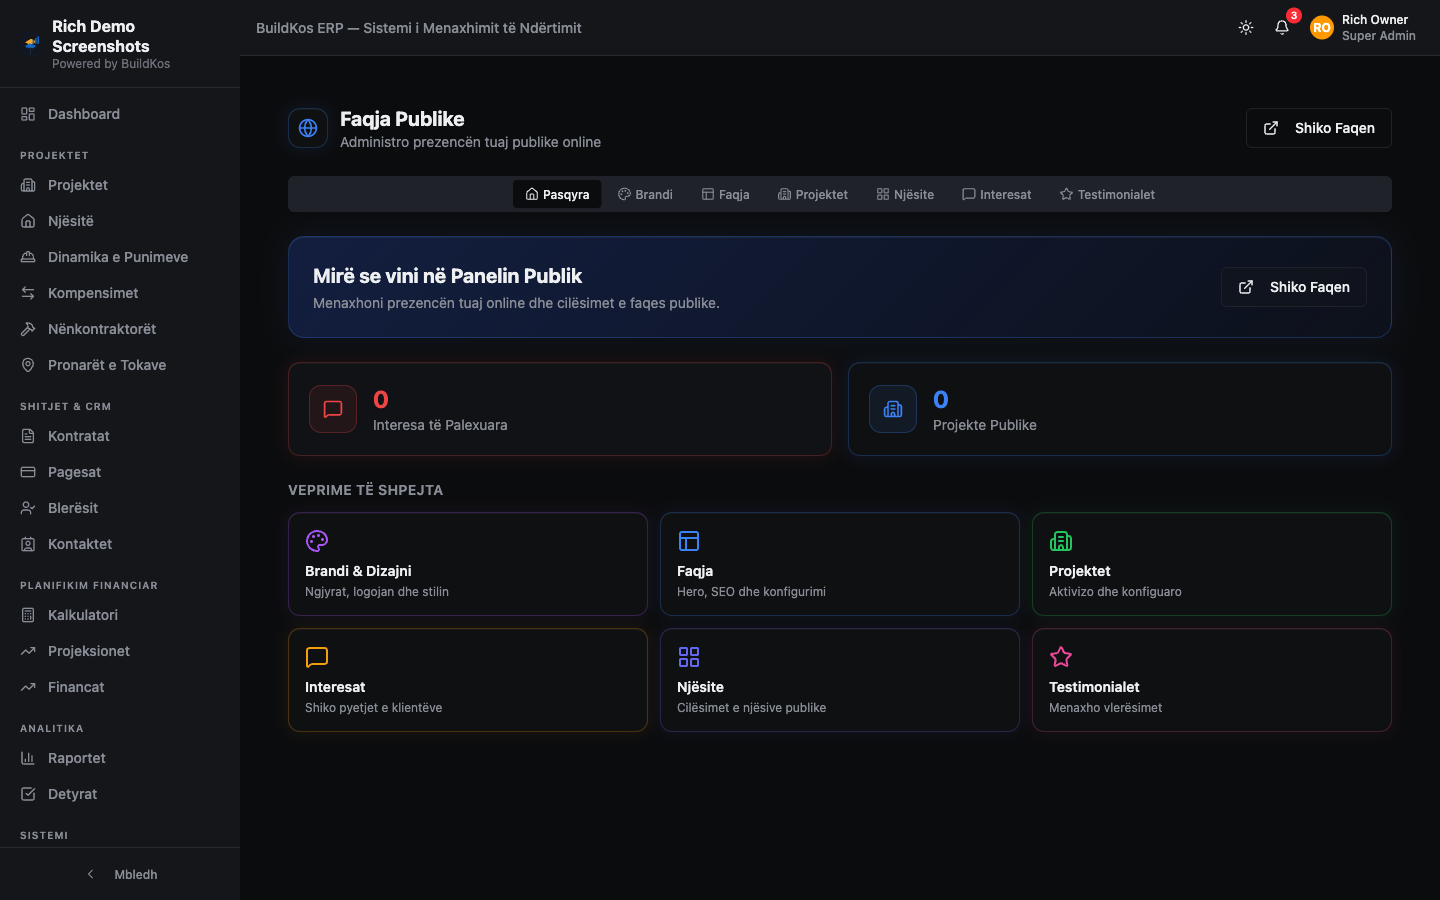Click the Pronarët e Tokave pin icon
The width and height of the screenshot is (1440, 900).
click(x=28, y=365)
